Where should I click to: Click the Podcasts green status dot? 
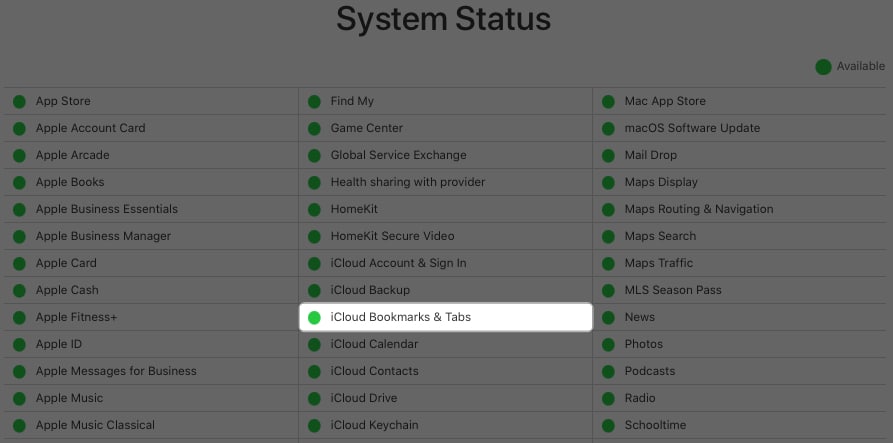(x=608, y=371)
